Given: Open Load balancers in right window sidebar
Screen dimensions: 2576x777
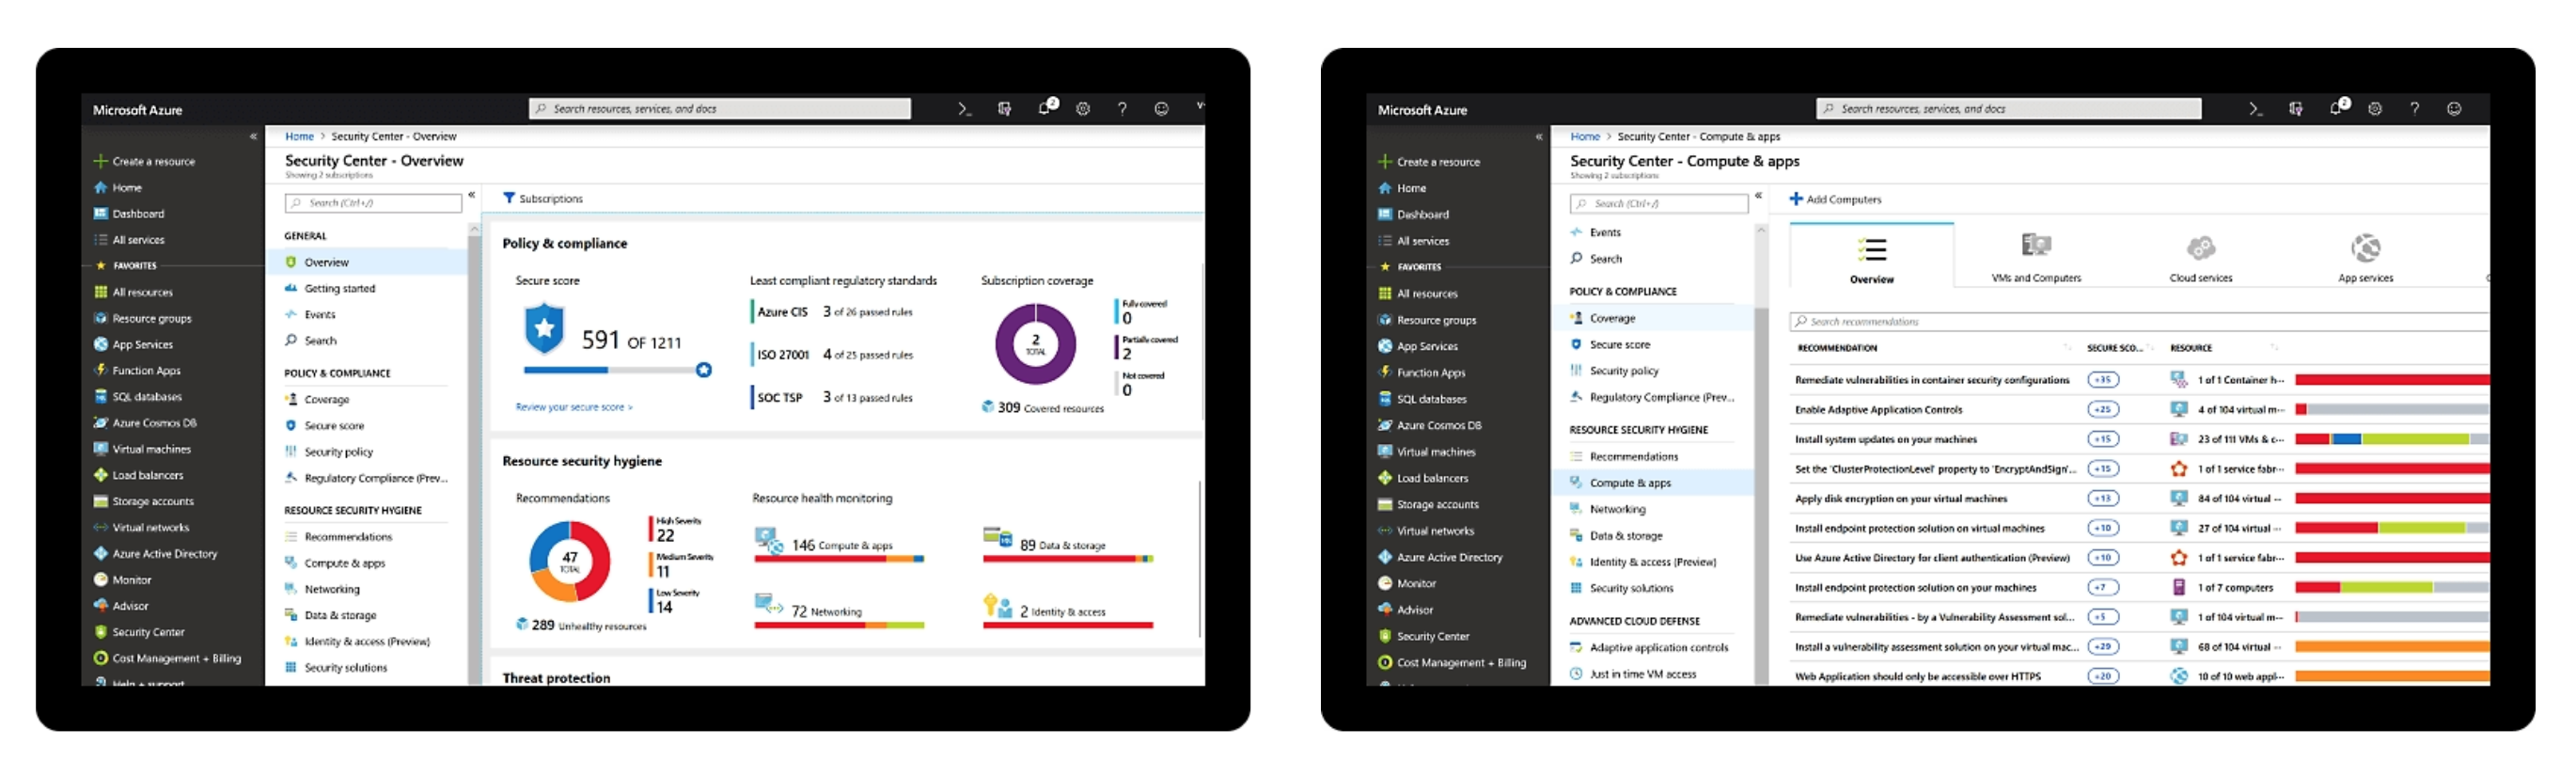Looking at the screenshot, I should tap(1423, 479).
